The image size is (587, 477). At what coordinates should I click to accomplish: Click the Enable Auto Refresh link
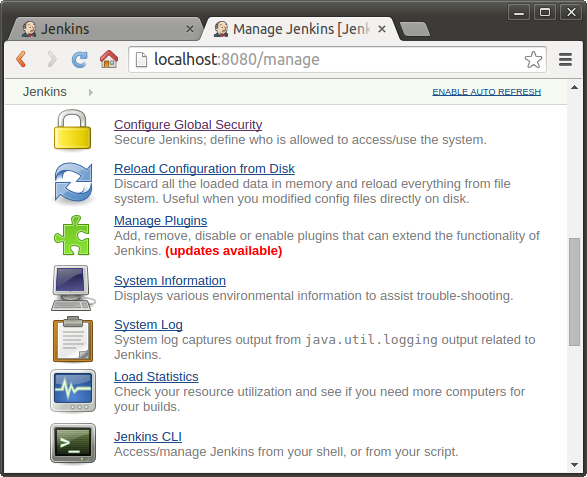pyautogui.click(x=487, y=92)
